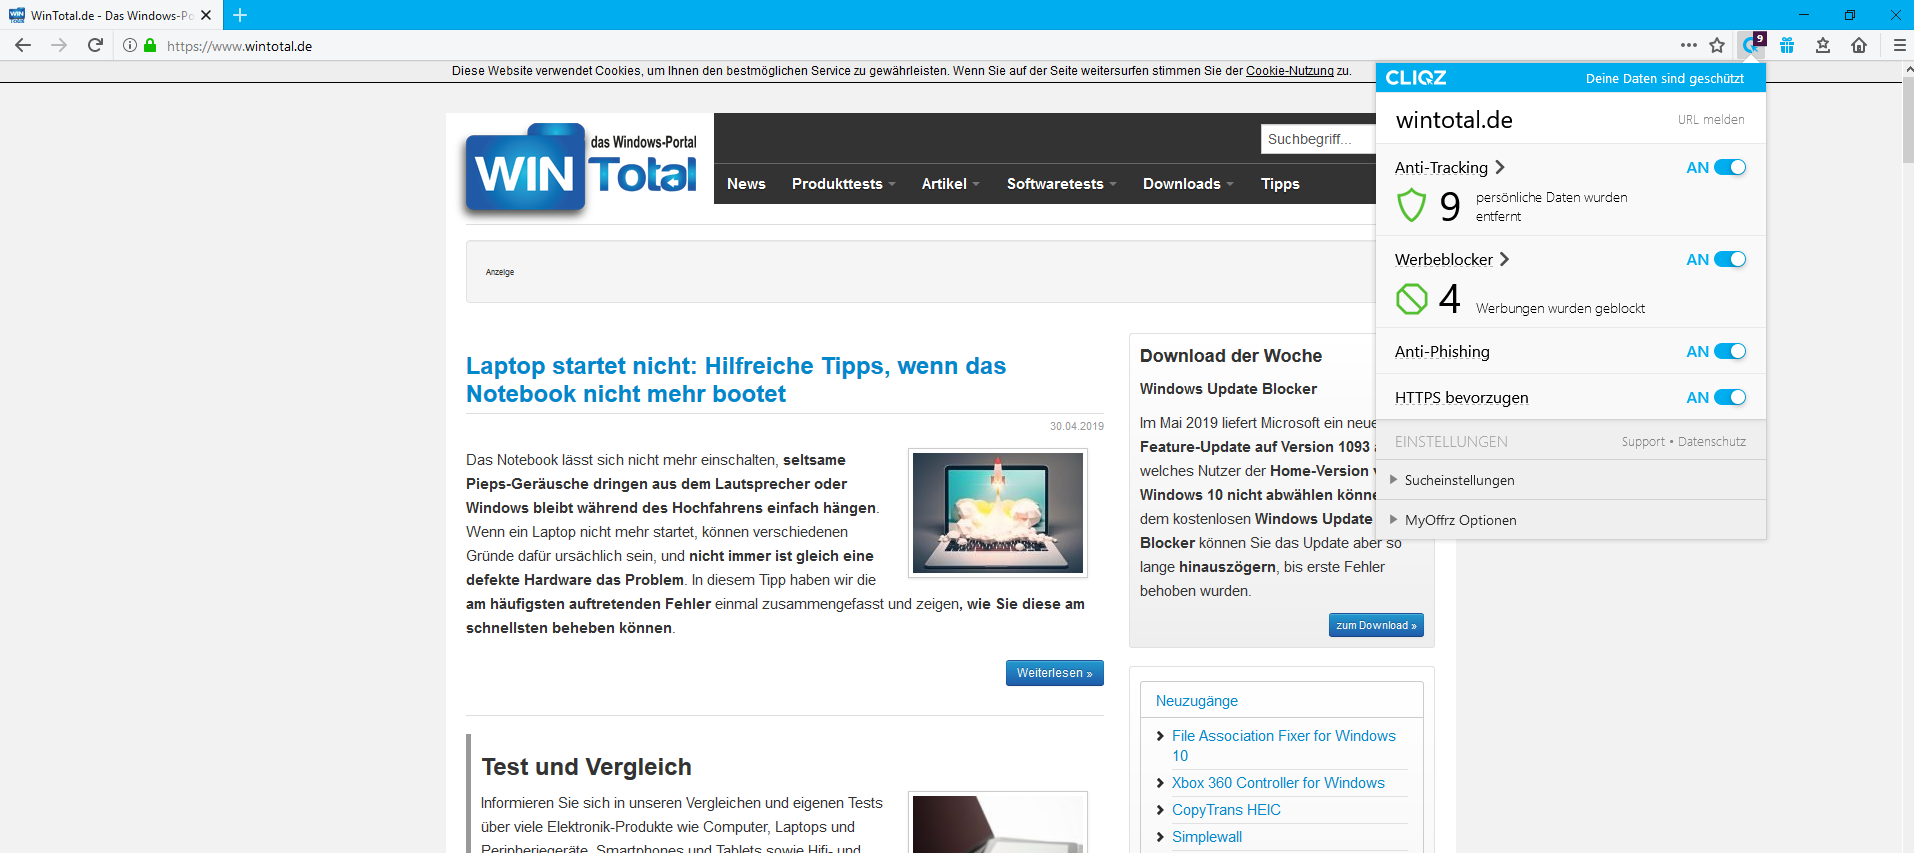Bookmark this page with the star icon
This screenshot has width=1914, height=853.
point(1717,45)
